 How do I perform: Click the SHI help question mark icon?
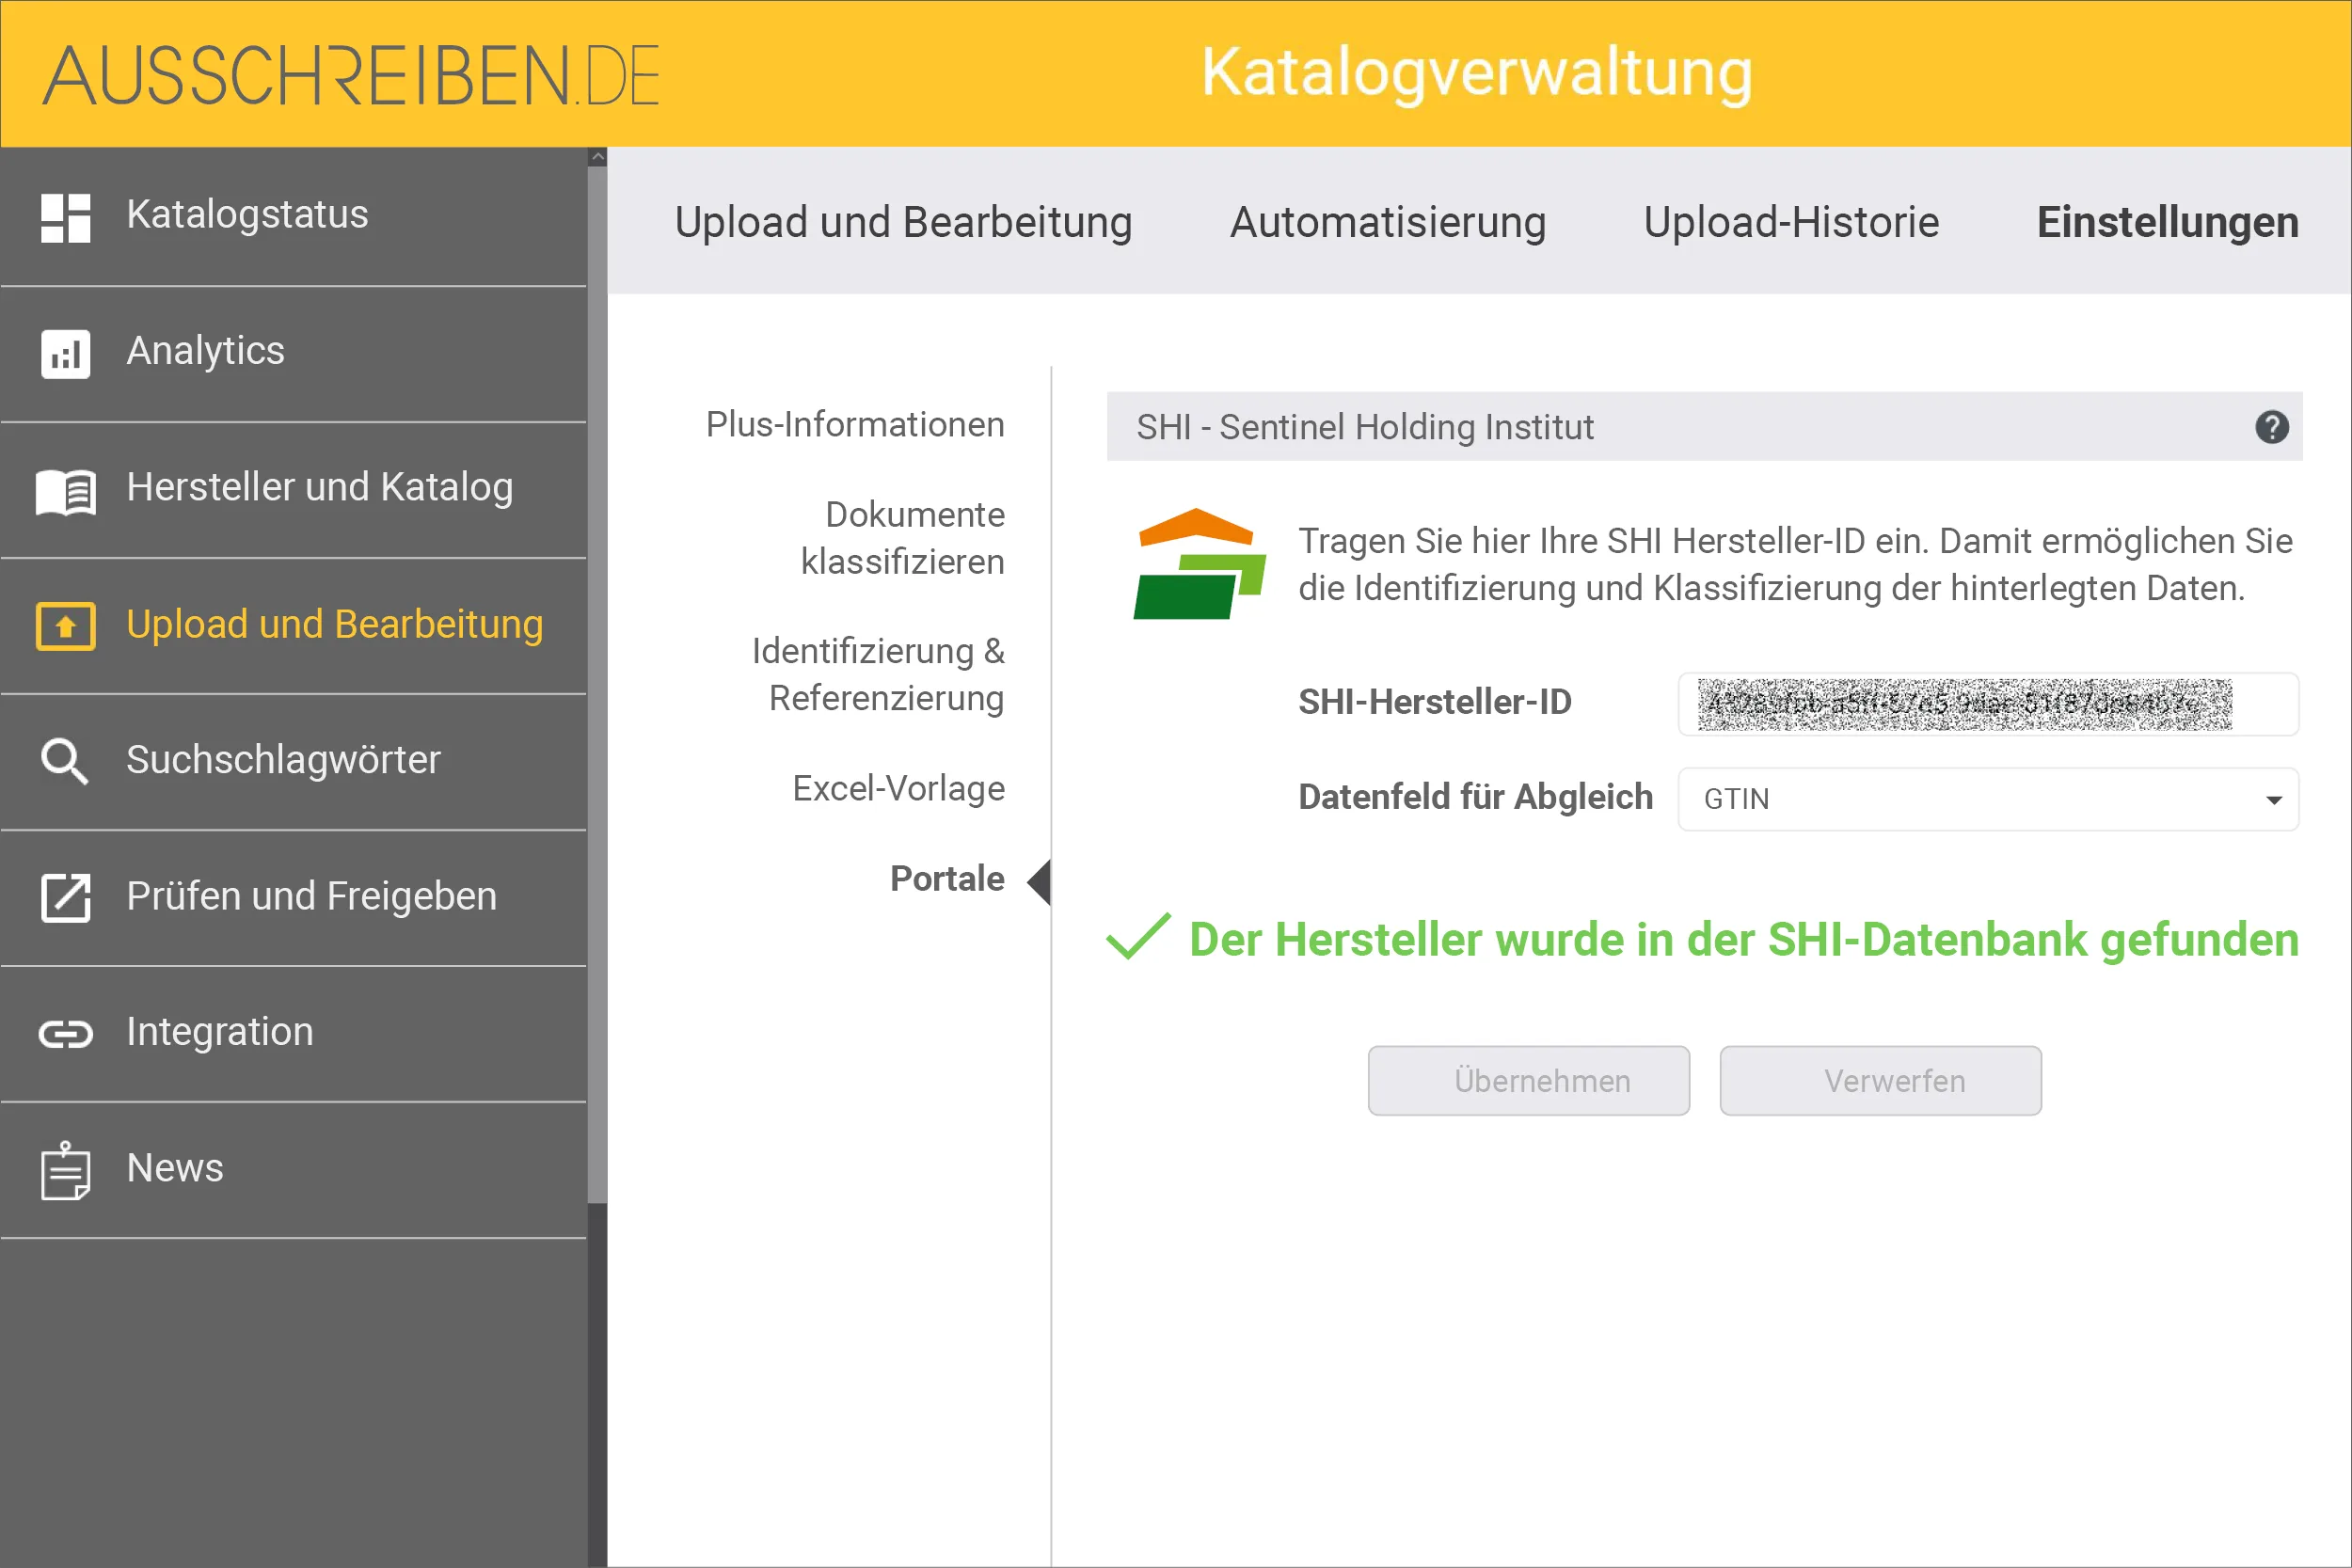2274,427
